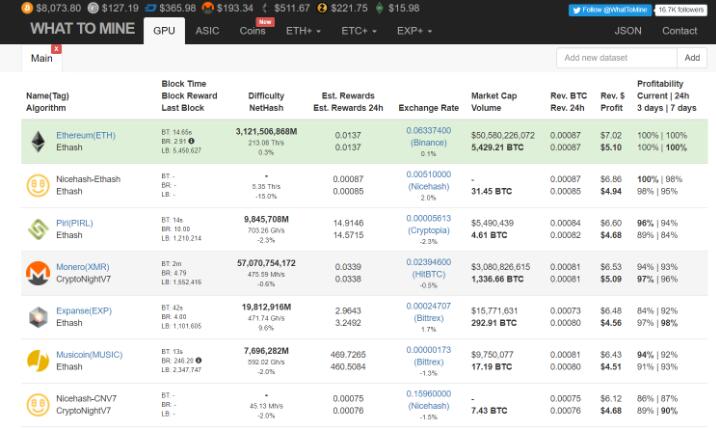Image resolution: width=716 pixels, height=428 pixels.
Task: Click the Rev. $ Profit column header
Action: coord(612,102)
